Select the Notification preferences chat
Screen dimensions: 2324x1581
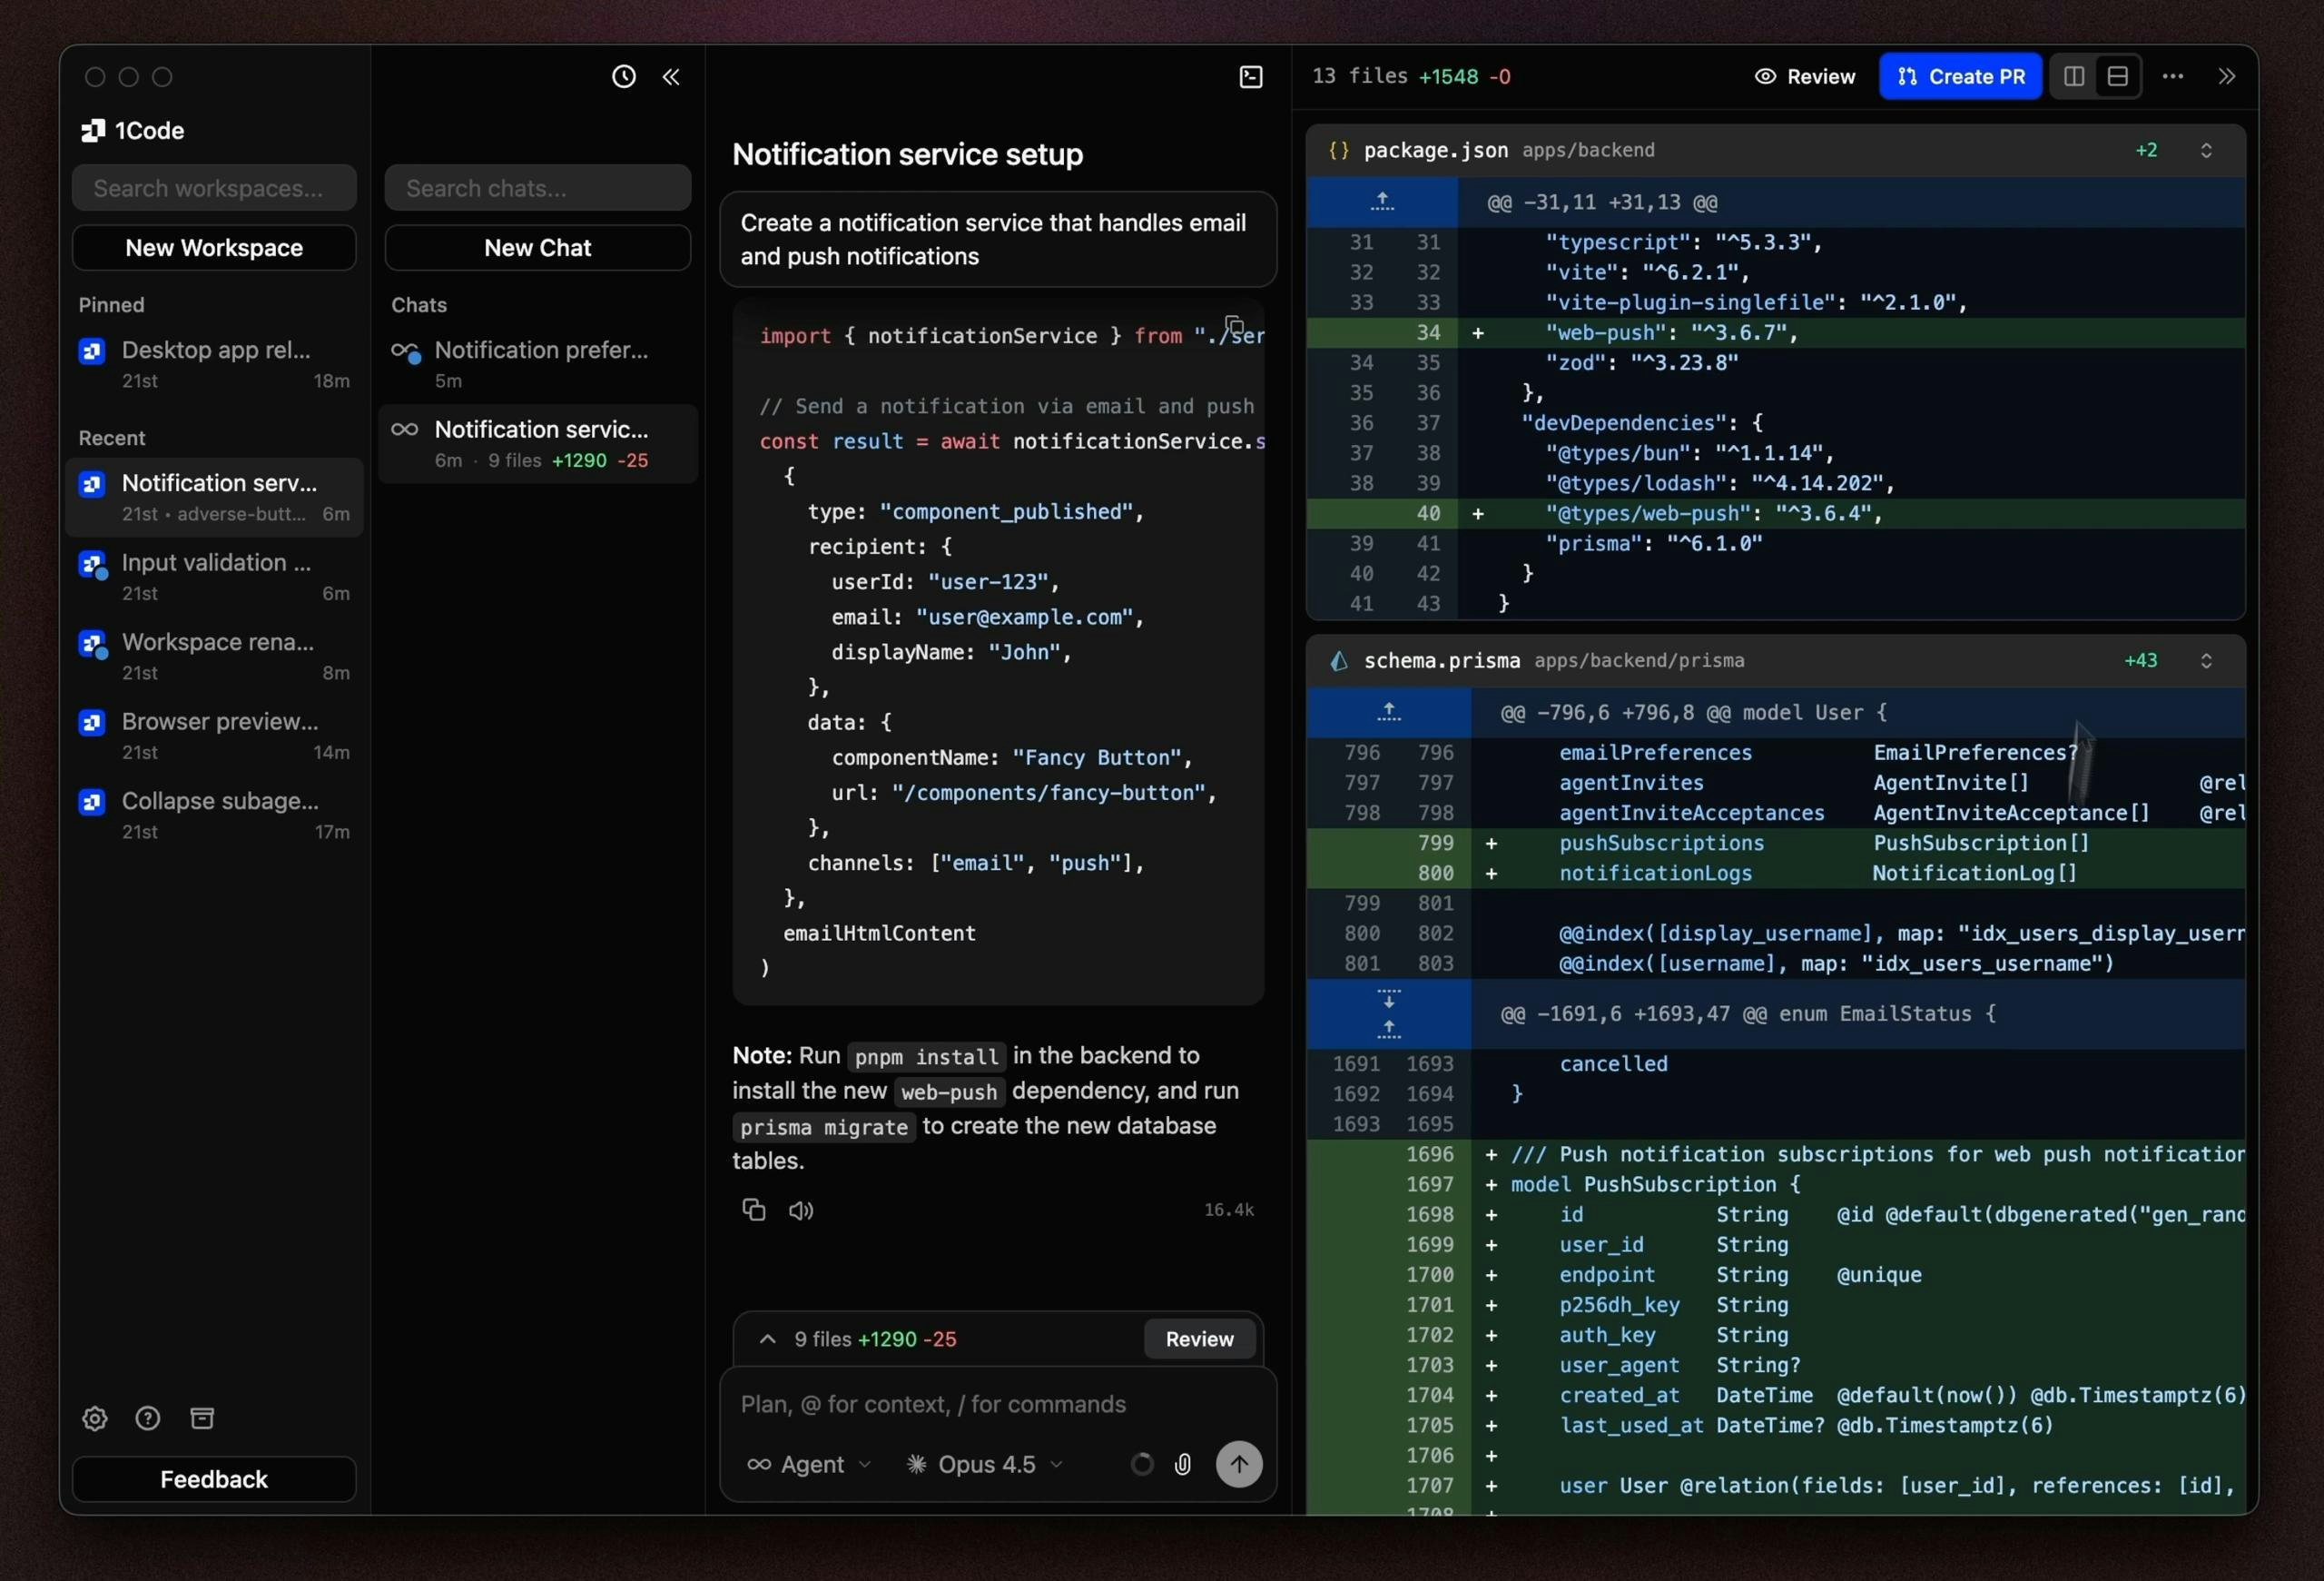point(537,362)
